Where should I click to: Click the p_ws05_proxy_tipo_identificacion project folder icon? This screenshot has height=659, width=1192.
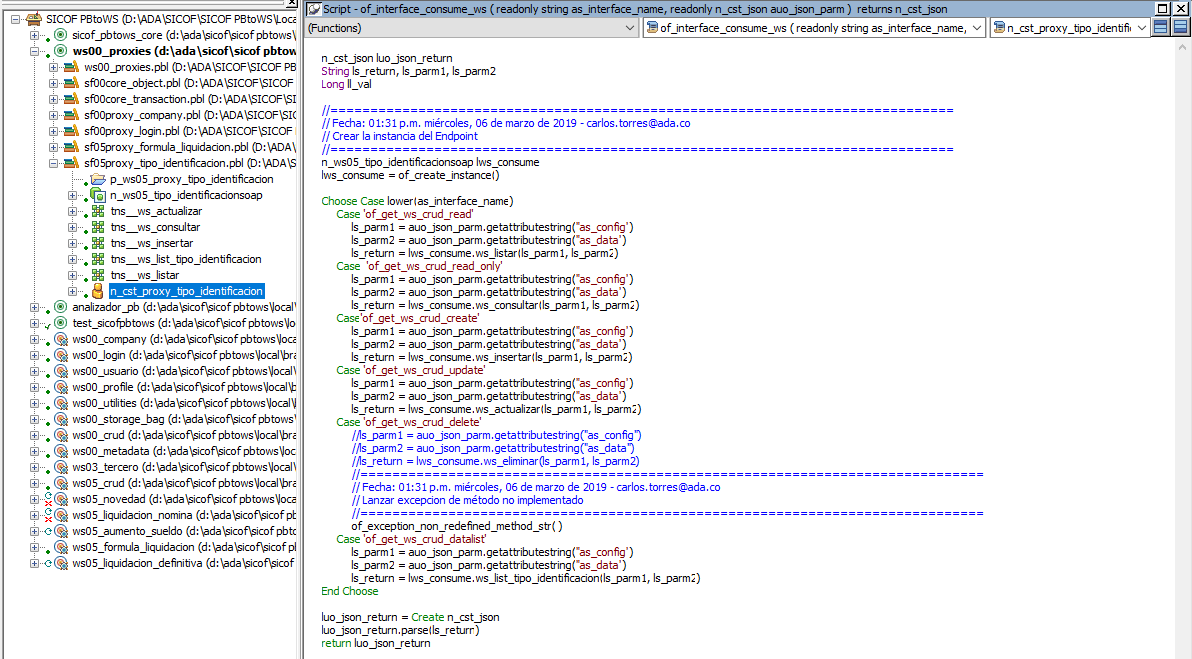pos(97,179)
